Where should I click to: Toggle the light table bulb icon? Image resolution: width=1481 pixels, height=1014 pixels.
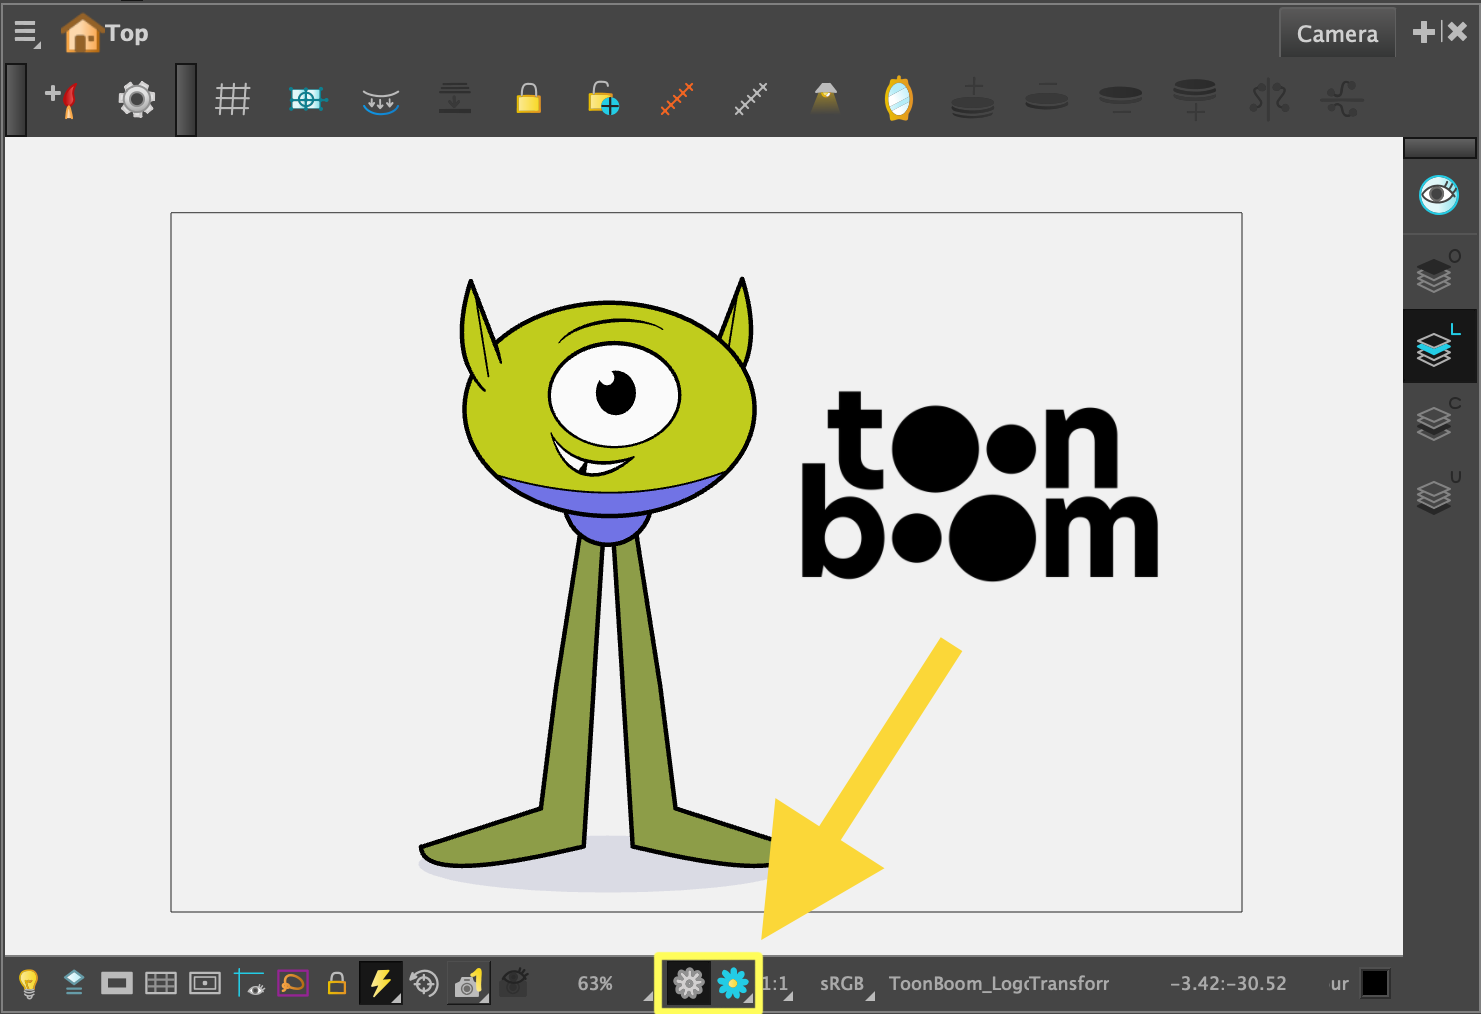pyautogui.click(x=29, y=984)
